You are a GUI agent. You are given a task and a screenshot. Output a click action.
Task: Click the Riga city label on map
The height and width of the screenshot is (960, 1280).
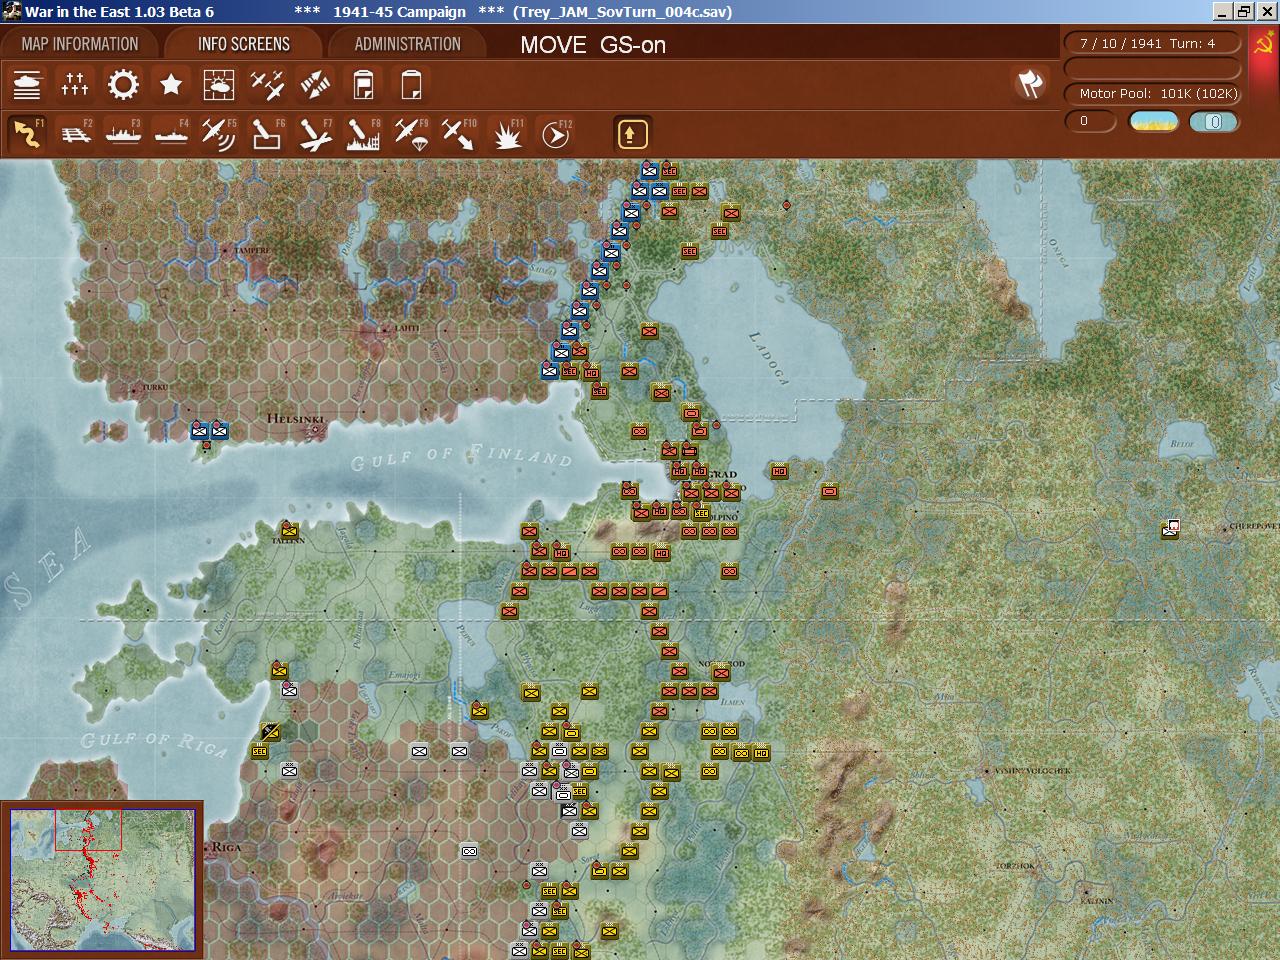pos(227,847)
